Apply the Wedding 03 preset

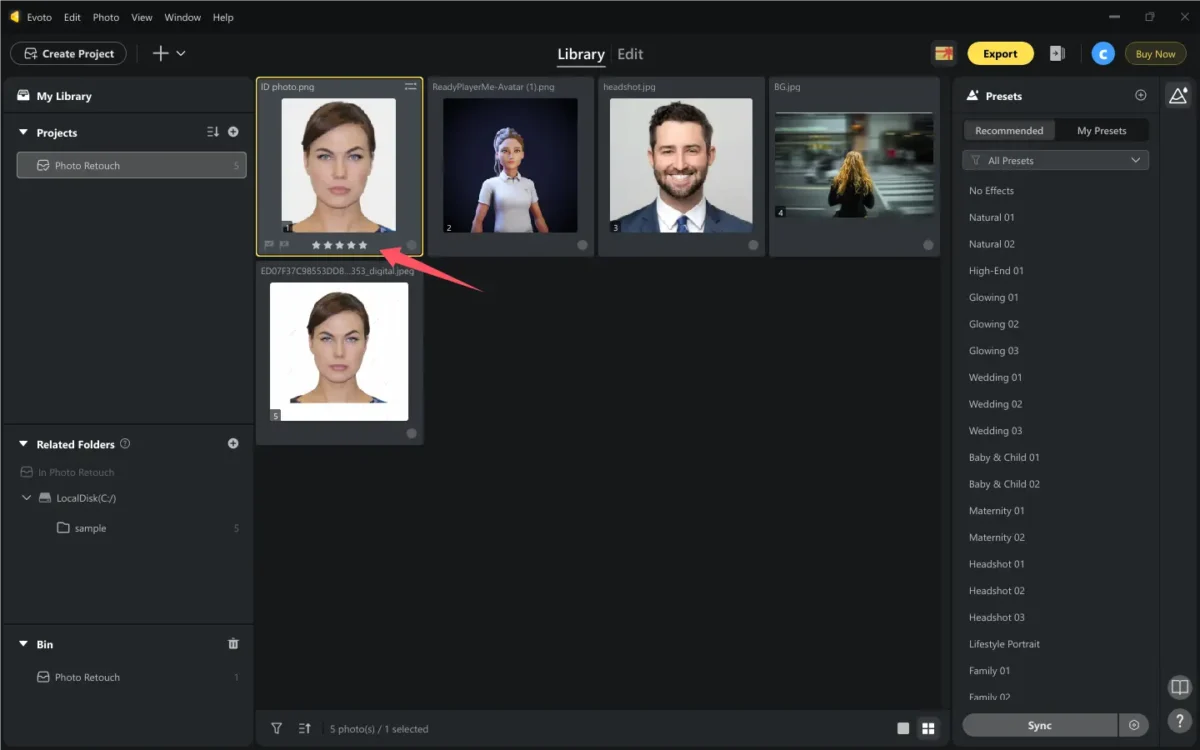(x=996, y=431)
